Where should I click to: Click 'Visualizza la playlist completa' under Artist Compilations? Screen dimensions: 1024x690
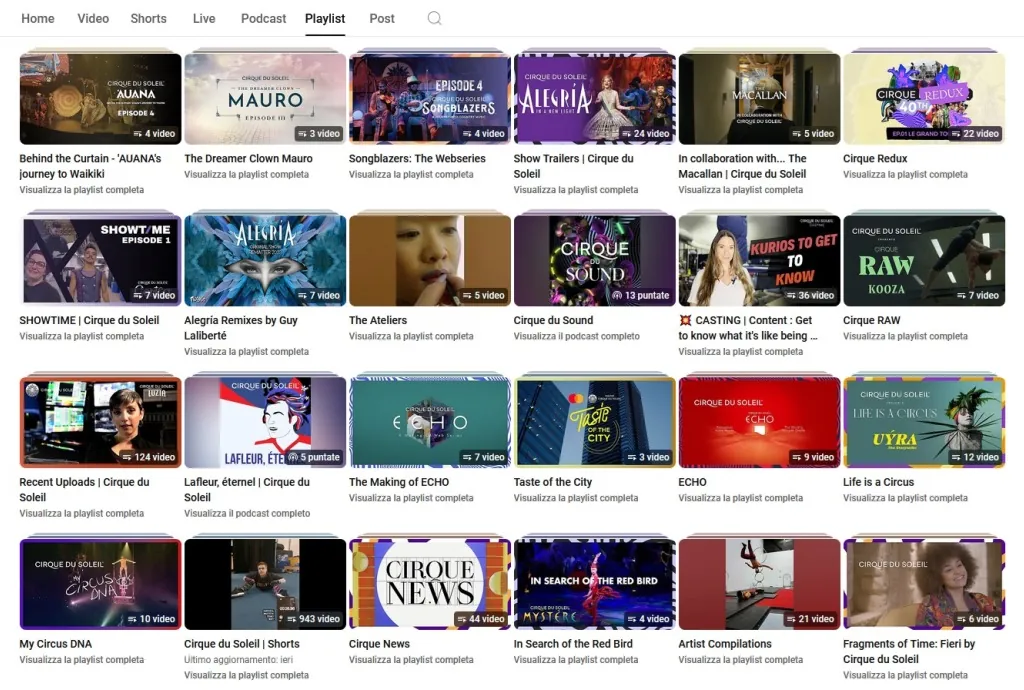[x=741, y=660]
